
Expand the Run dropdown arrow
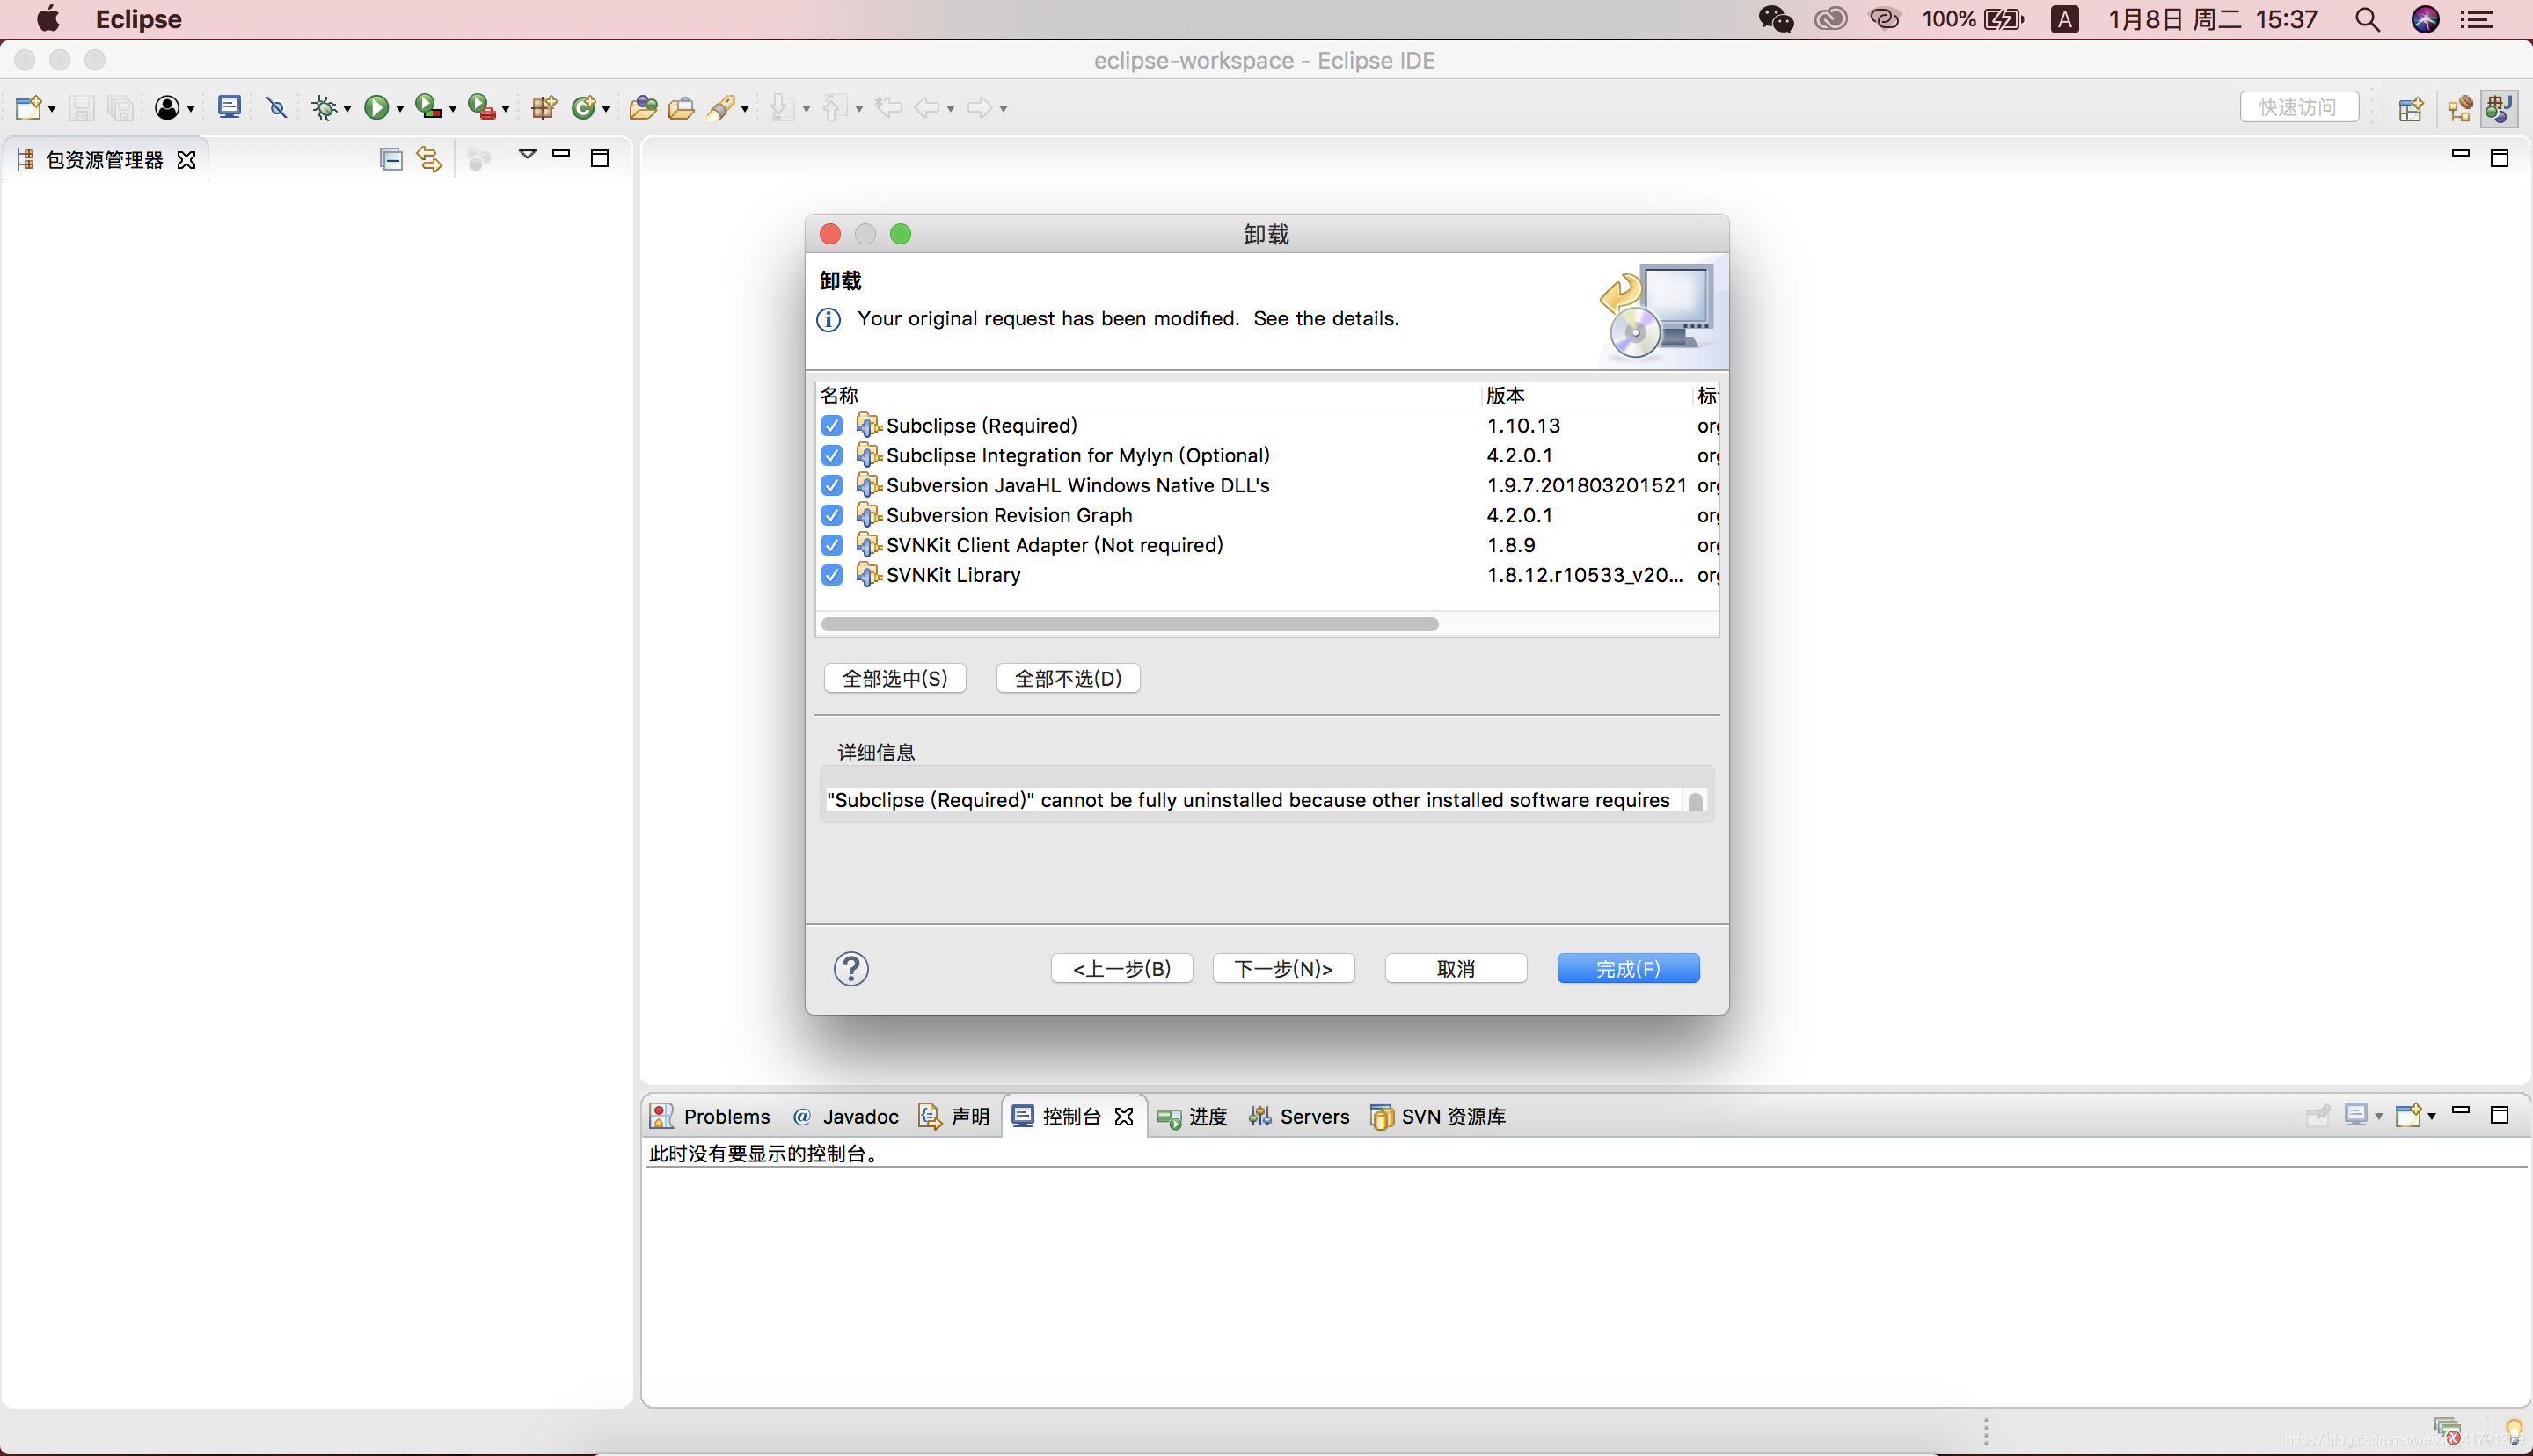click(x=399, y=109)
